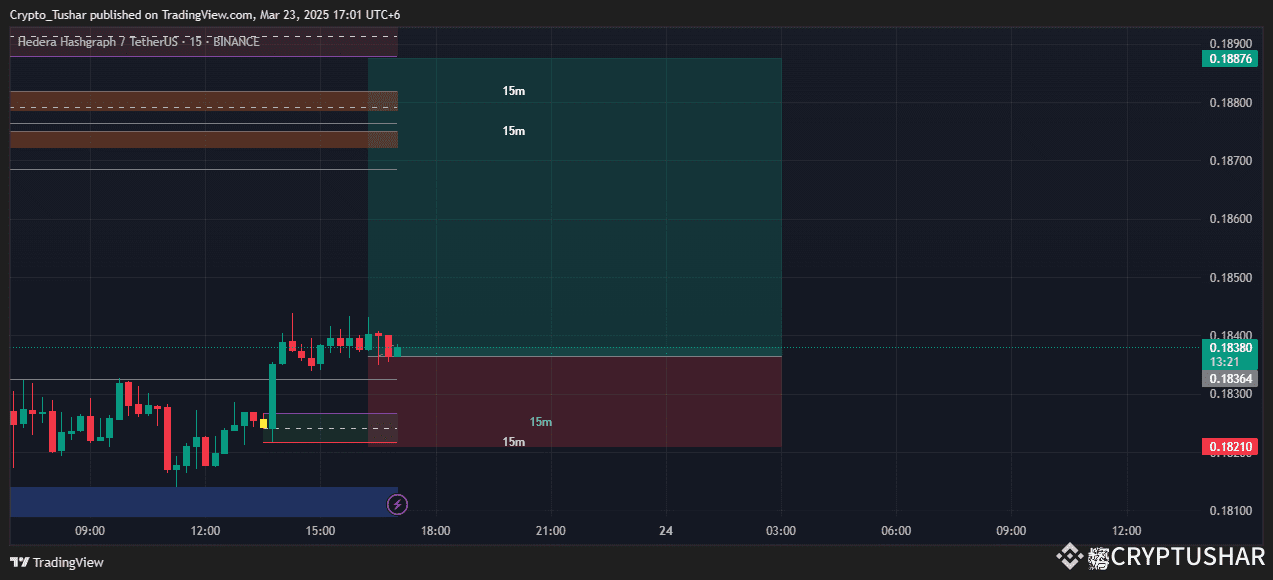Click the red 0.18210 price label

click(1228, 446)
